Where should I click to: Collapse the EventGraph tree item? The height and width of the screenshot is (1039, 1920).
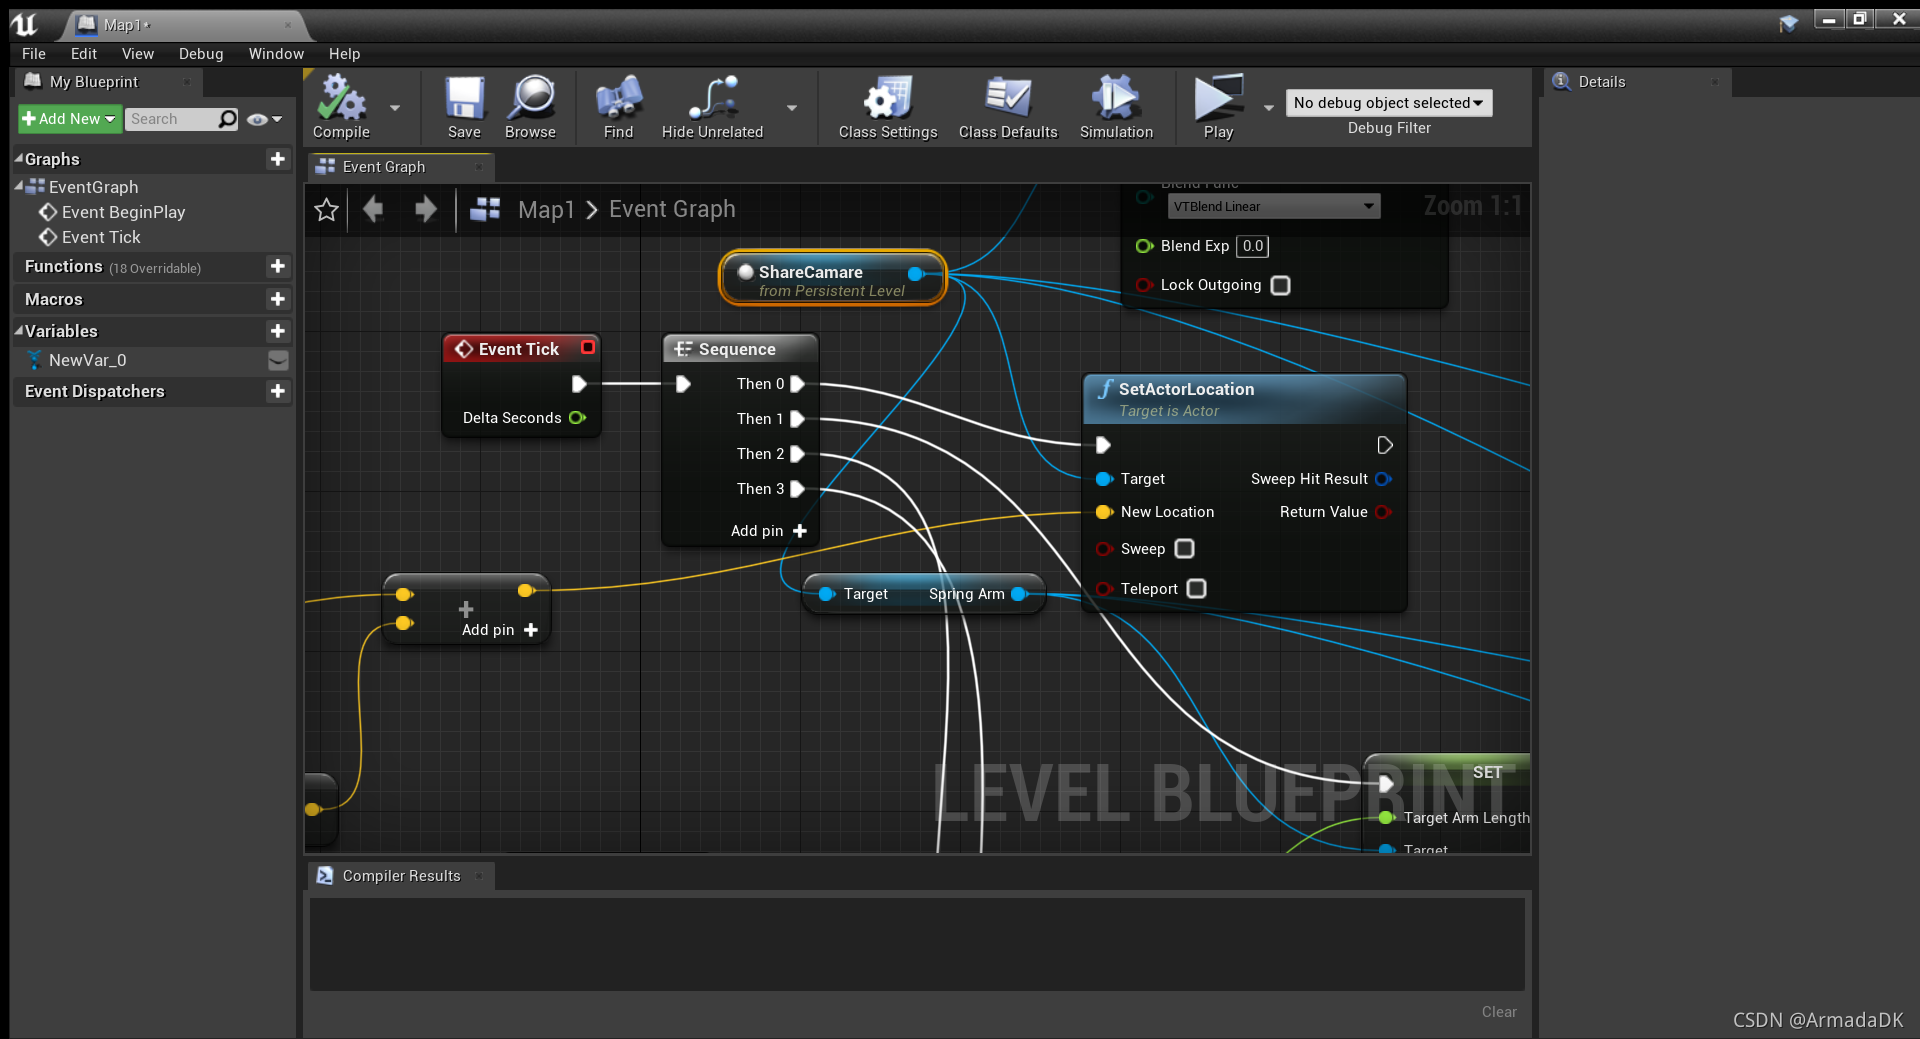point(18,186)
